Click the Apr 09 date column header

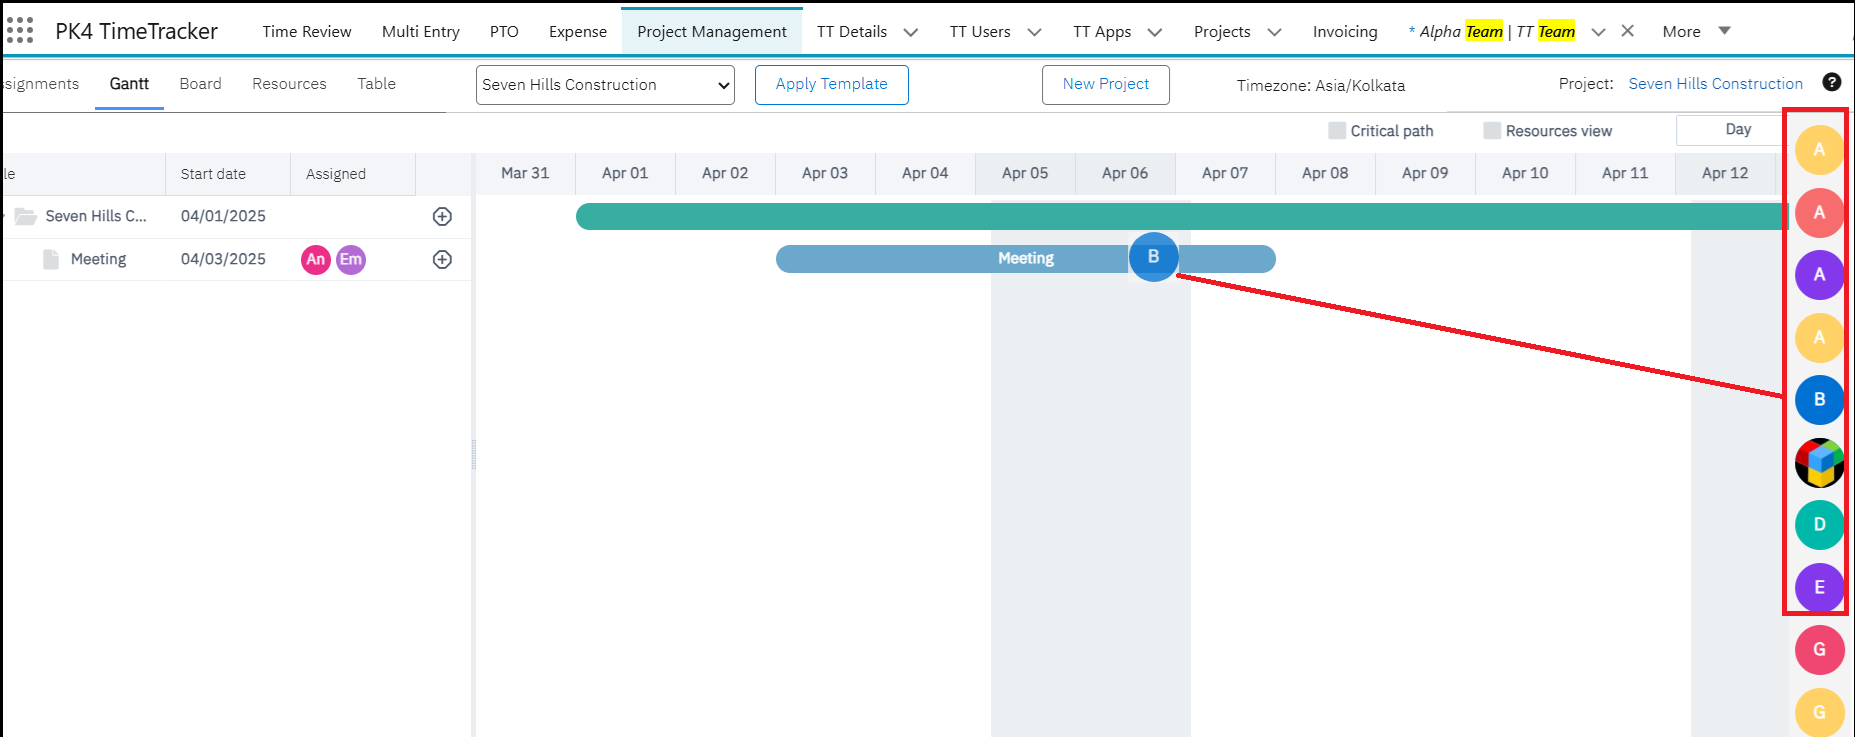pyautogui.click(x=1425, y=173)
